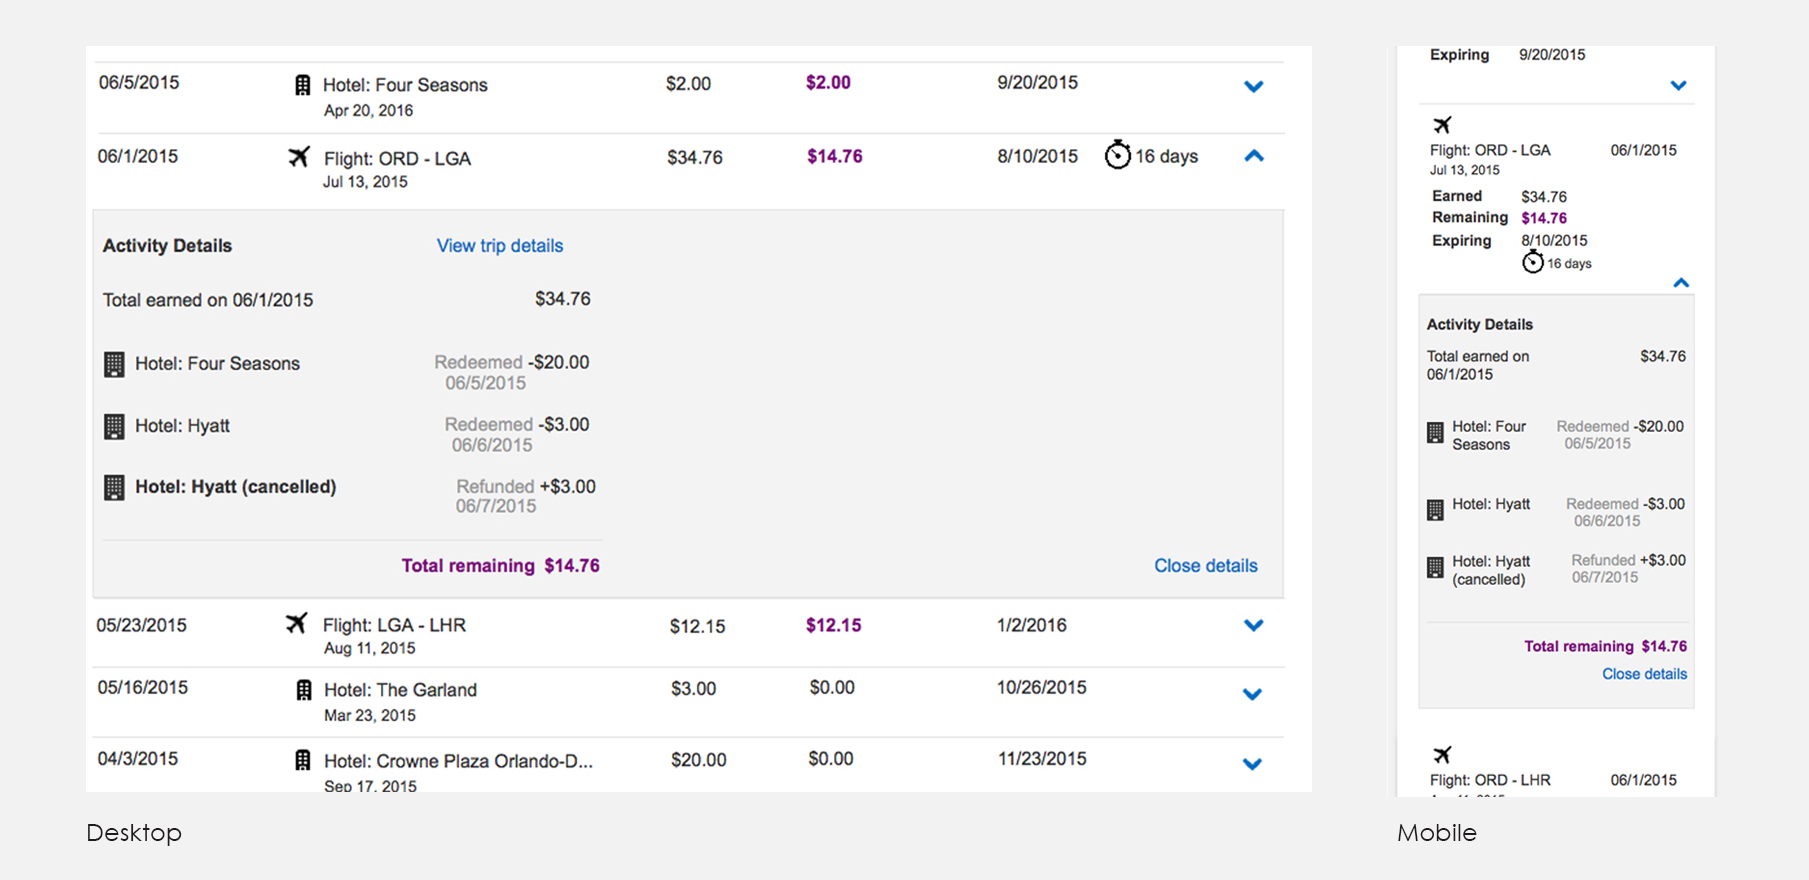Click the 10/26/2015 expiry date
This screenshot has width=1809, height=880.
(x=1041, y=688)
